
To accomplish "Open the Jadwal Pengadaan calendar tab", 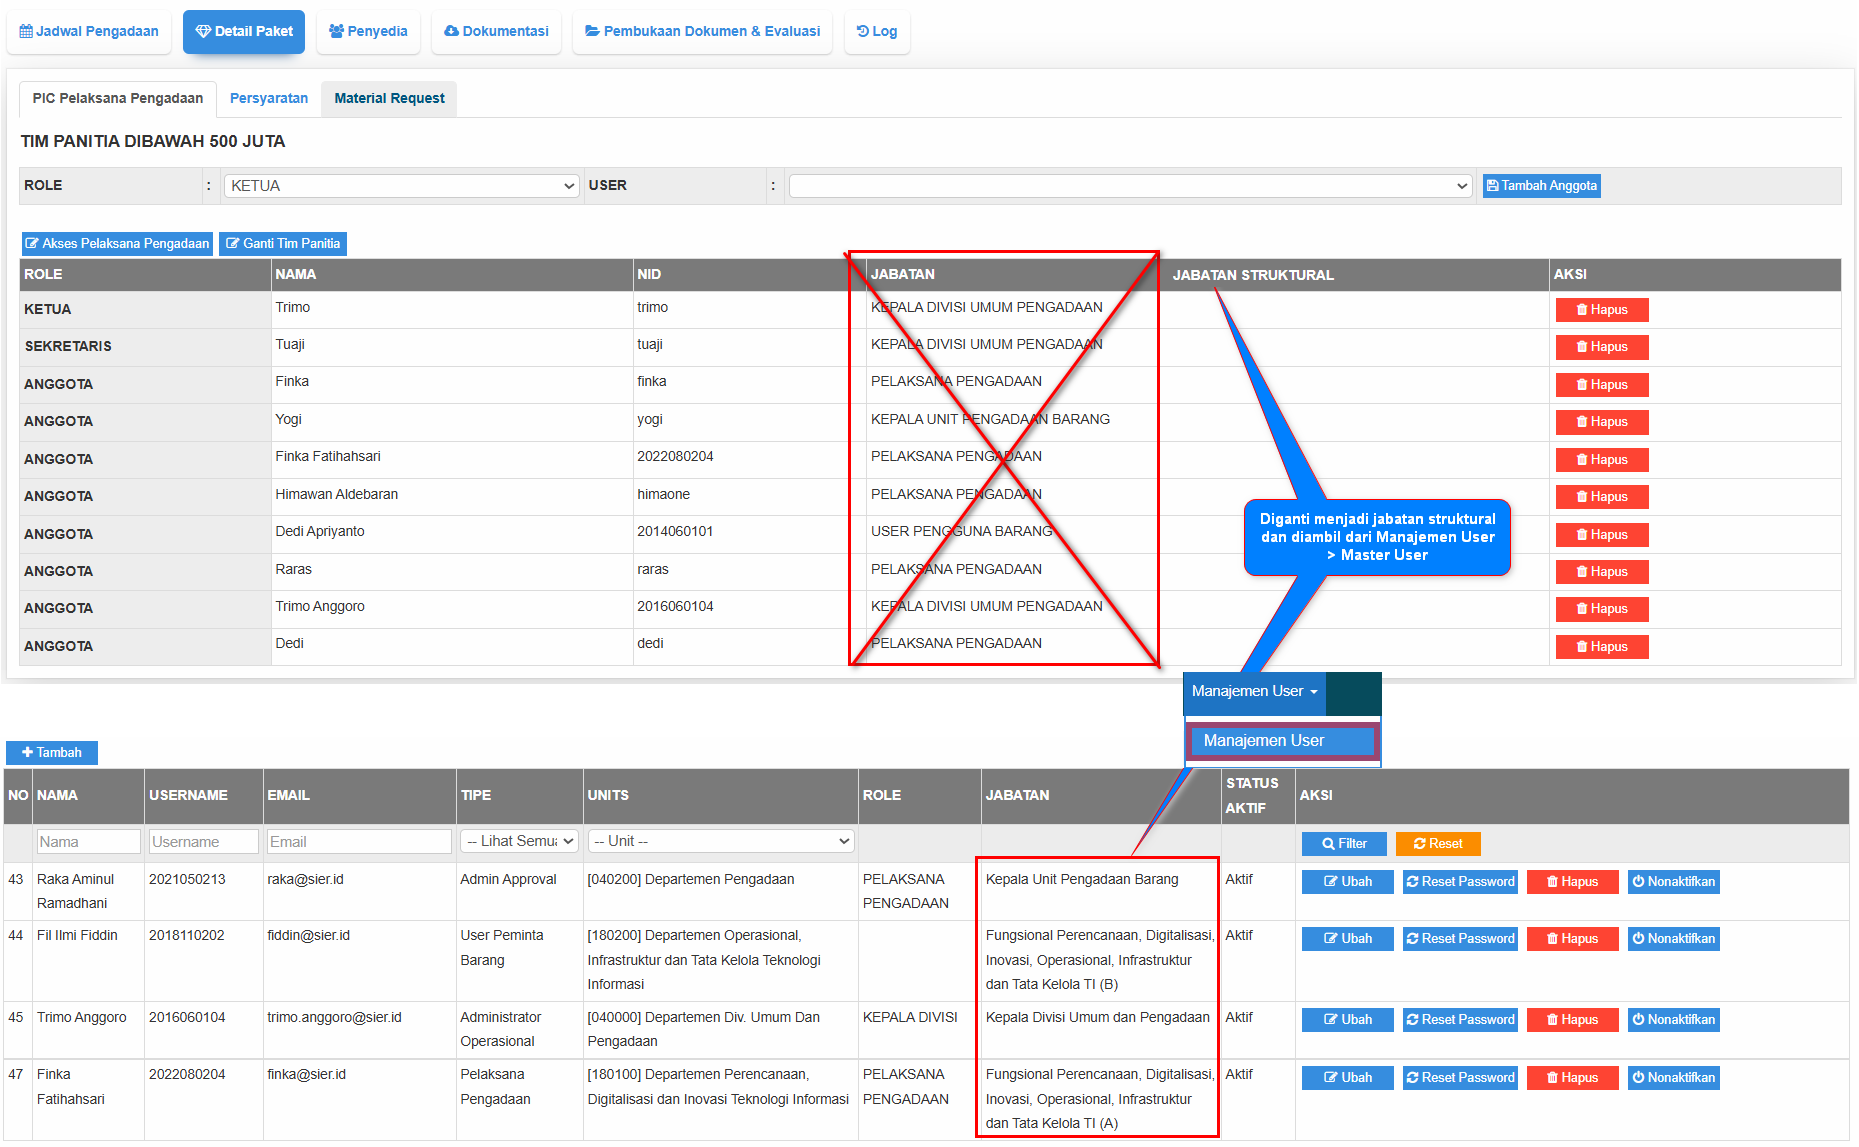I will 89,31.
